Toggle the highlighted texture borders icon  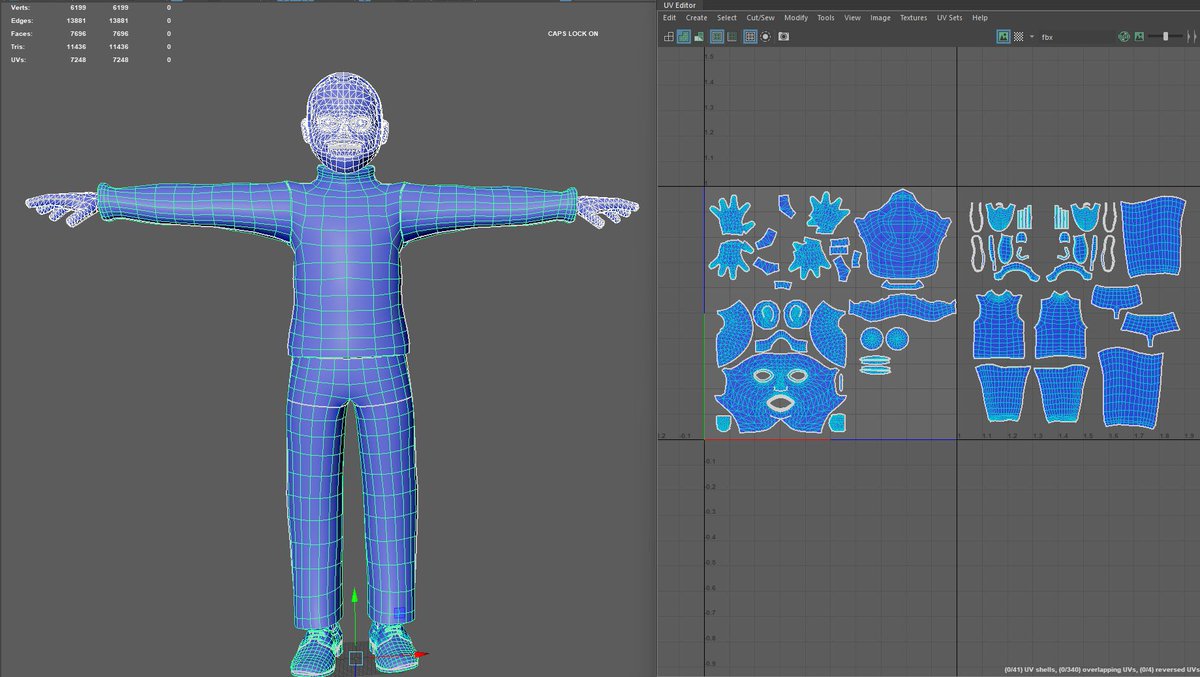(716, 36)
